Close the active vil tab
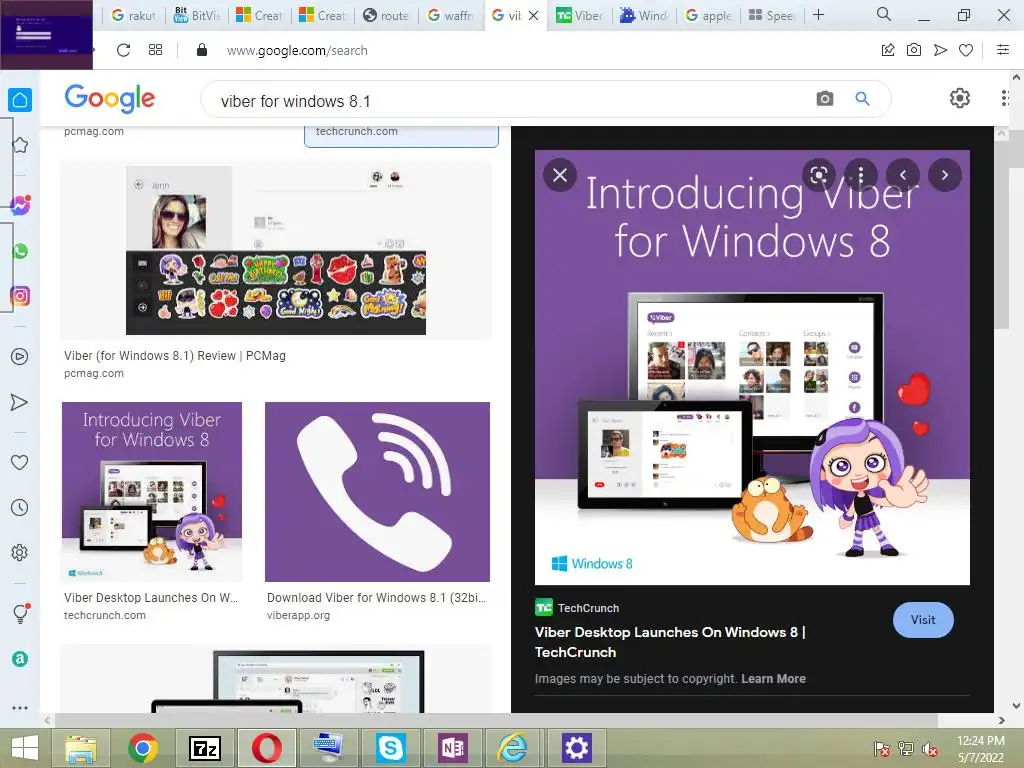1024x768 pixels. pyautogui.click(x=534, y=15)
